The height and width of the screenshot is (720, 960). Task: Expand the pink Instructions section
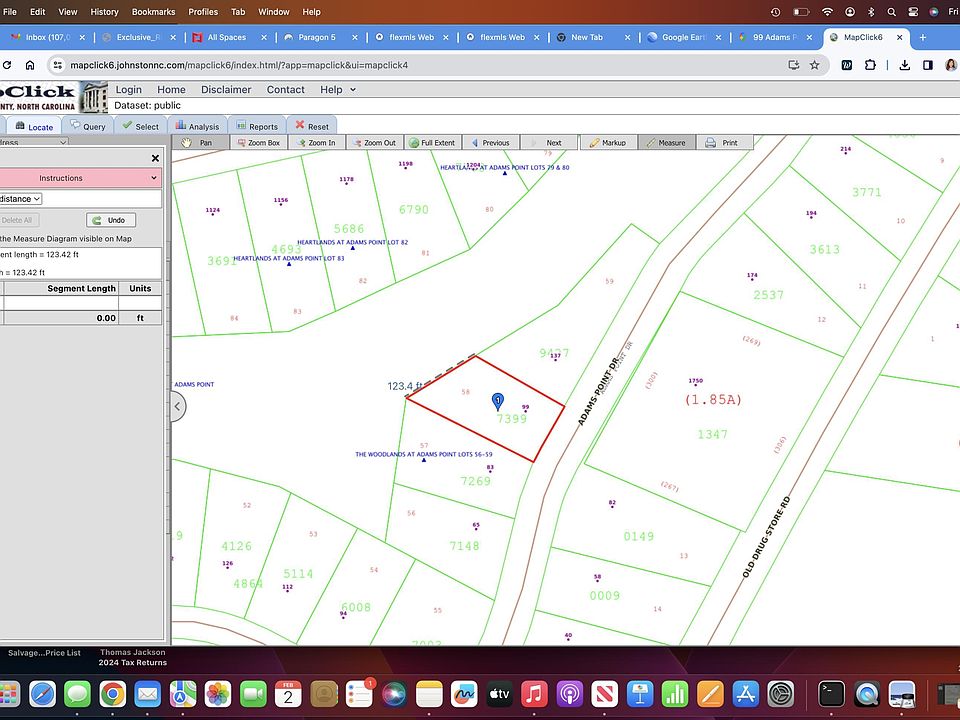coord(80,178)
